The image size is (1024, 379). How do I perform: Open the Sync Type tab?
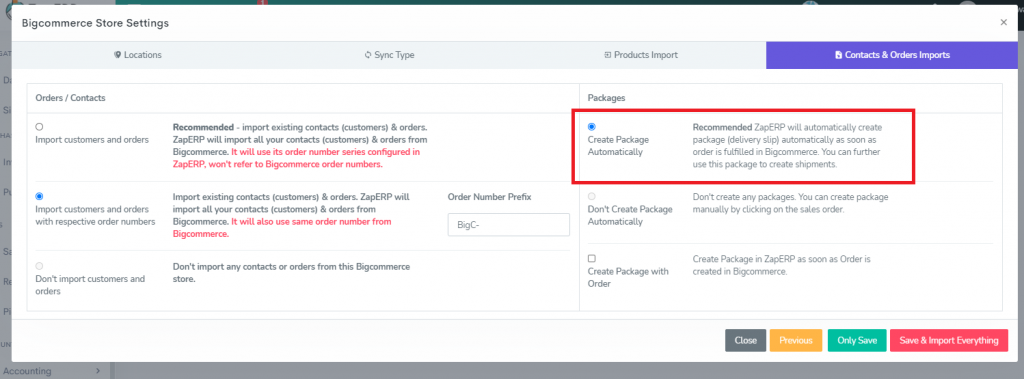pyautogui.click(x=389, y=55)
